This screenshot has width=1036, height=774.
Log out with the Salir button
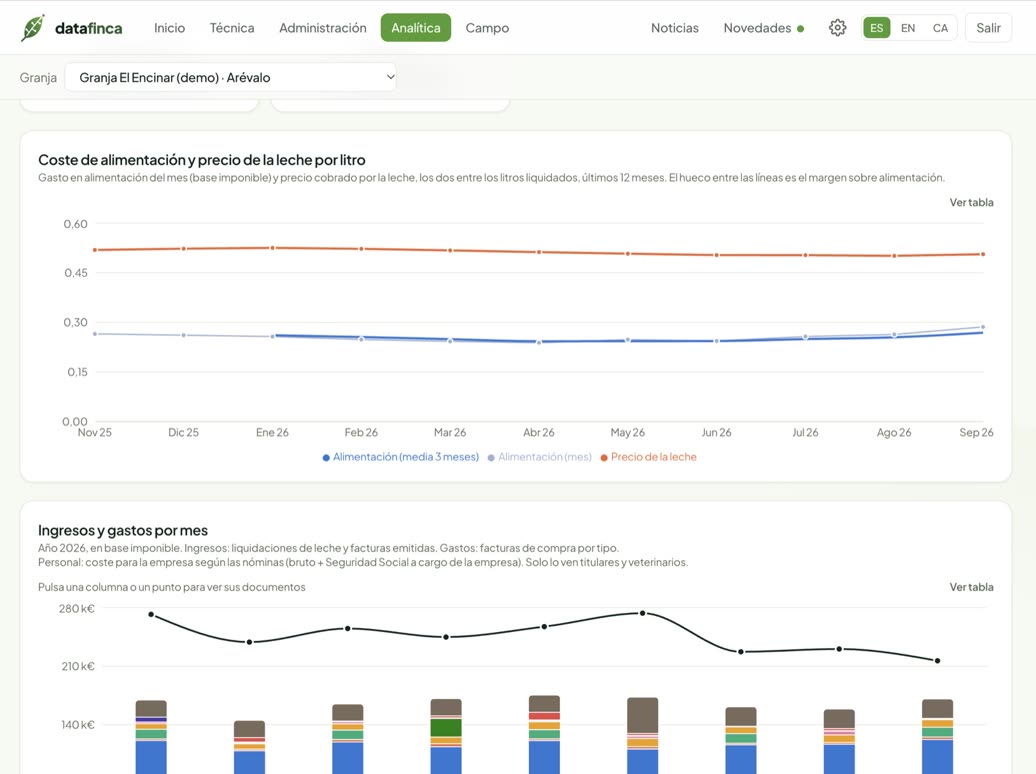988,28
